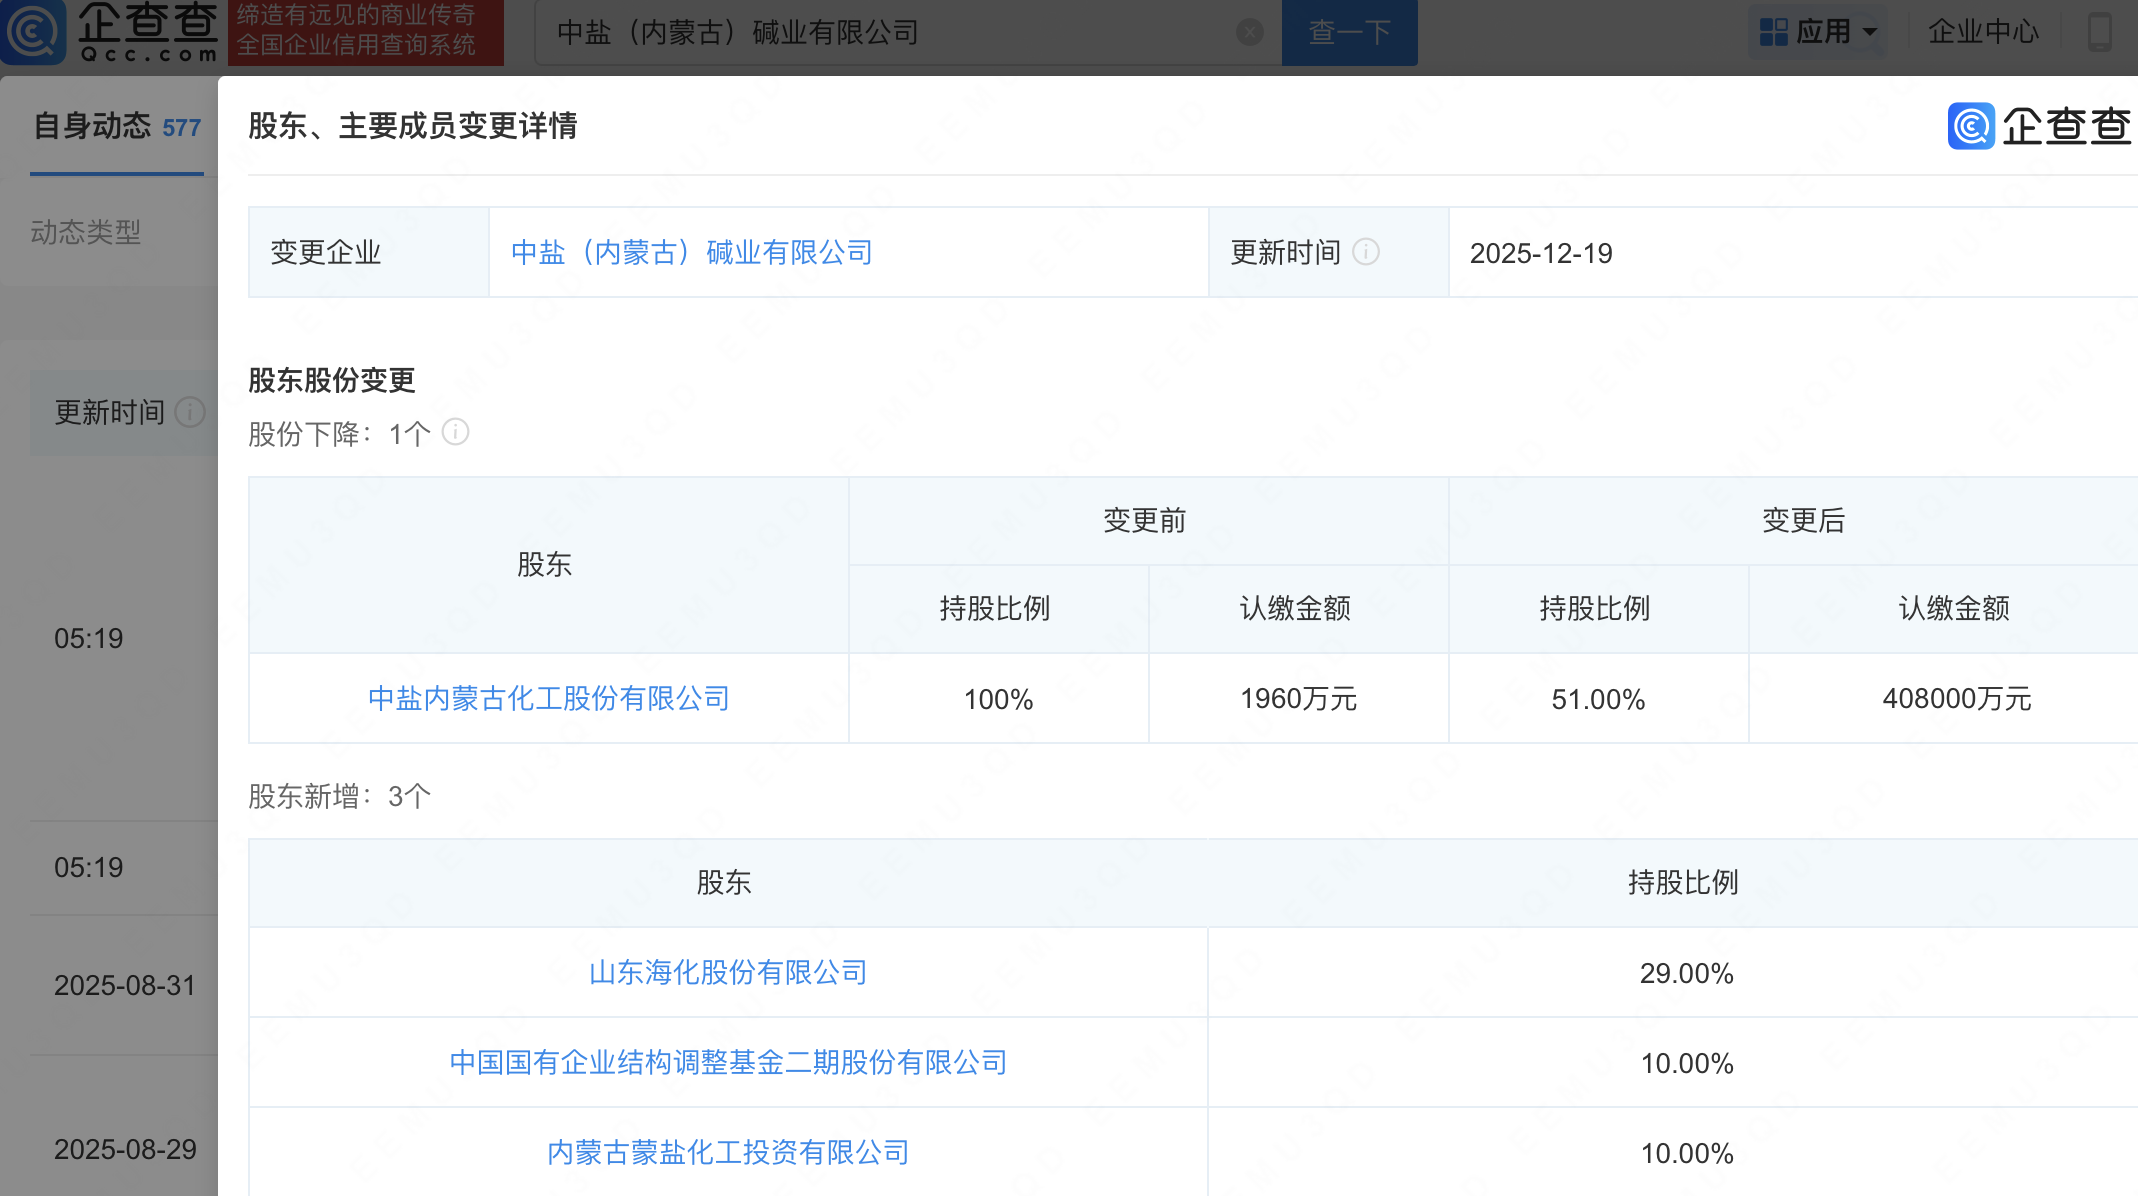Select the 2025-08-31 timeline entry
The height and width of the screenshot is (1196, 2138).
(124, 986)
